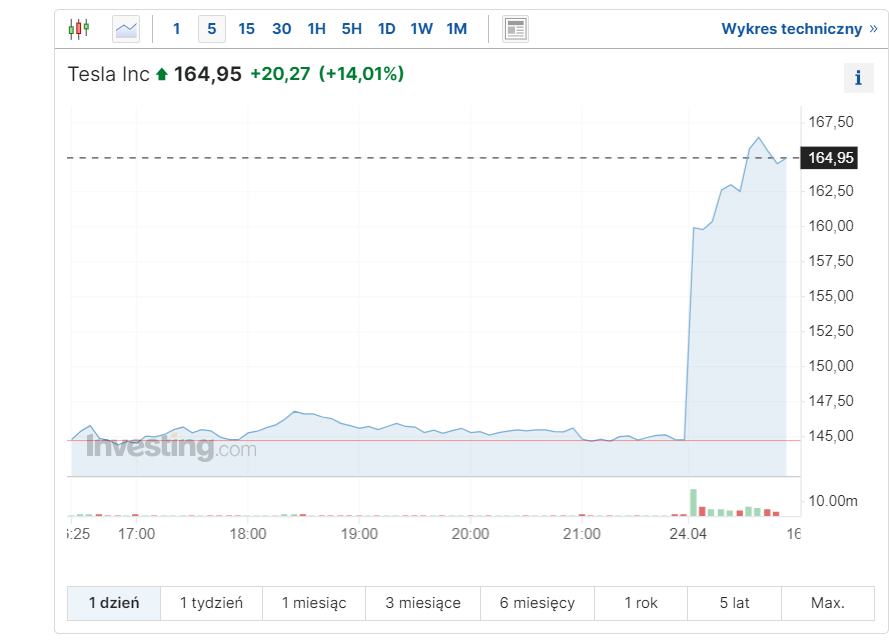Open the Wykres techniczny link
Image resolution: width=889 pixels, height=644 pixels.
click(x=799, y=29)
